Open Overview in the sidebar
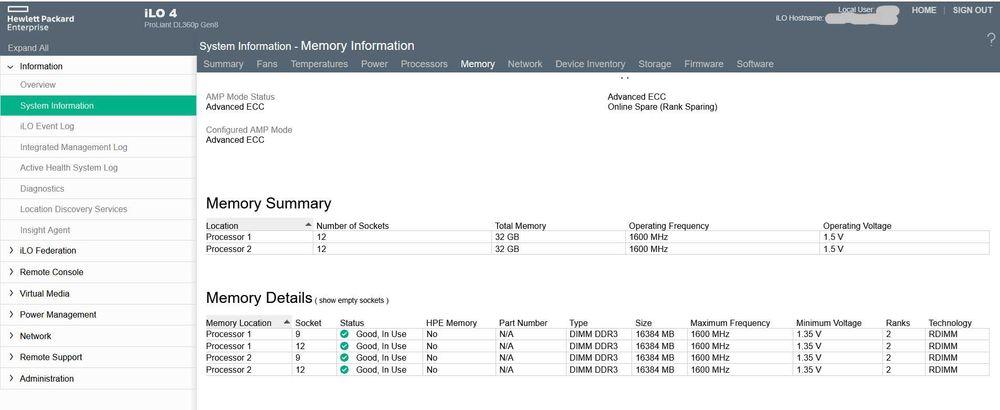 (38, 85)
